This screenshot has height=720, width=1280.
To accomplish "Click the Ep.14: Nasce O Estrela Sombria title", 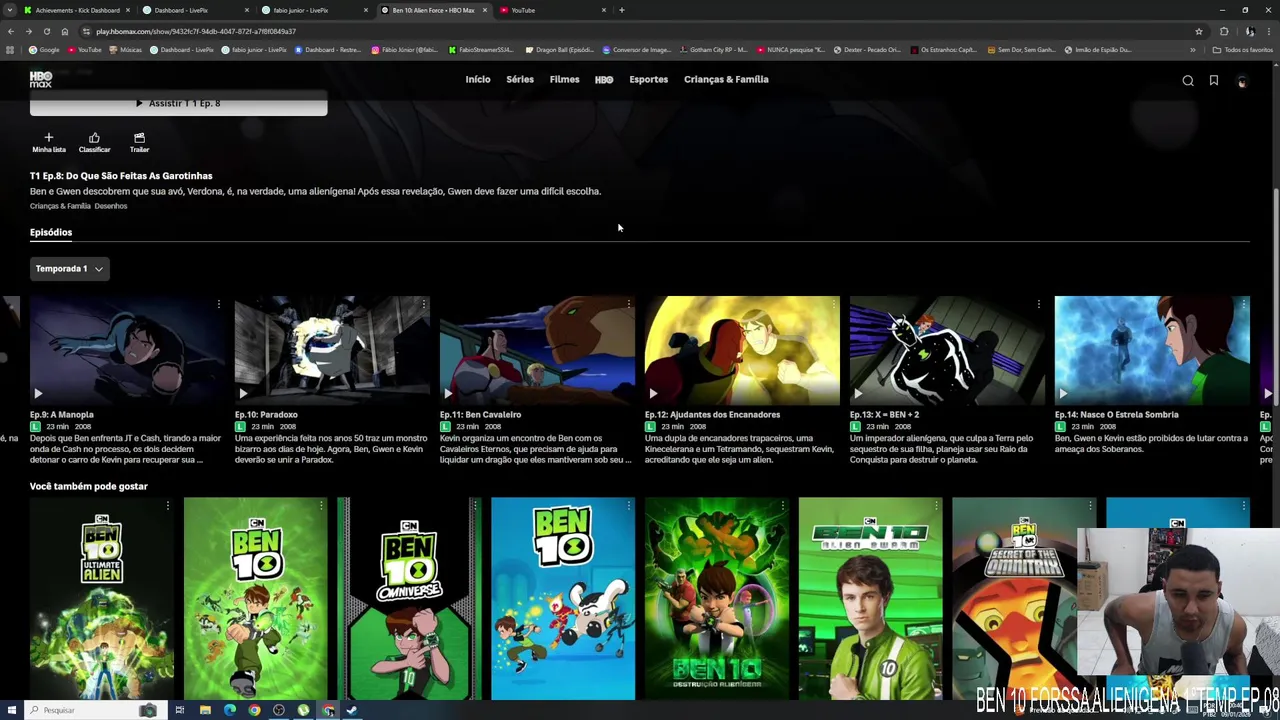I will pyautogui.click(x=1116, y=414).
